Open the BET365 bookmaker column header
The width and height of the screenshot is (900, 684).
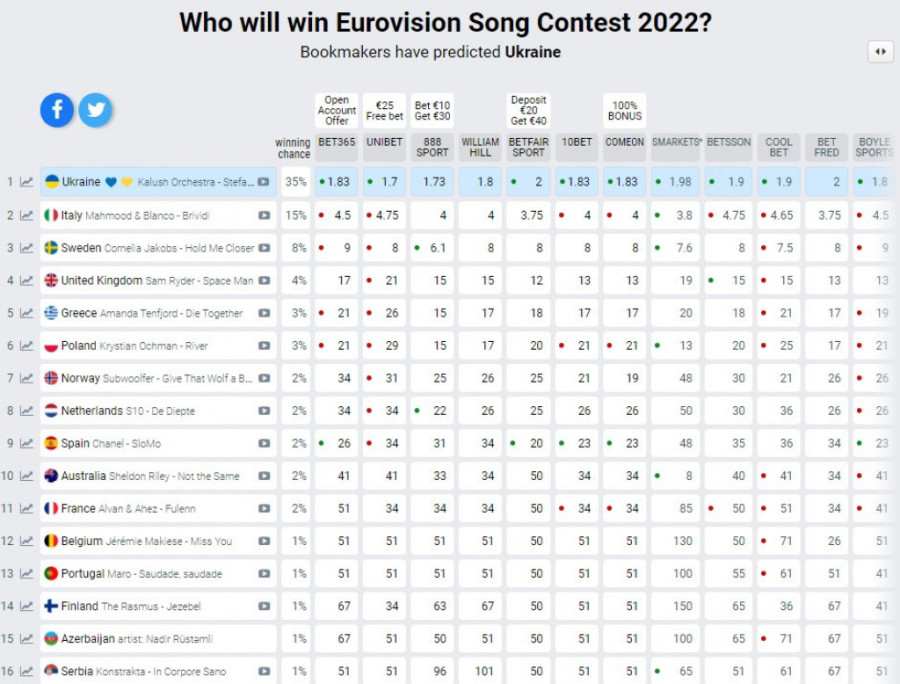click(337, 143)
